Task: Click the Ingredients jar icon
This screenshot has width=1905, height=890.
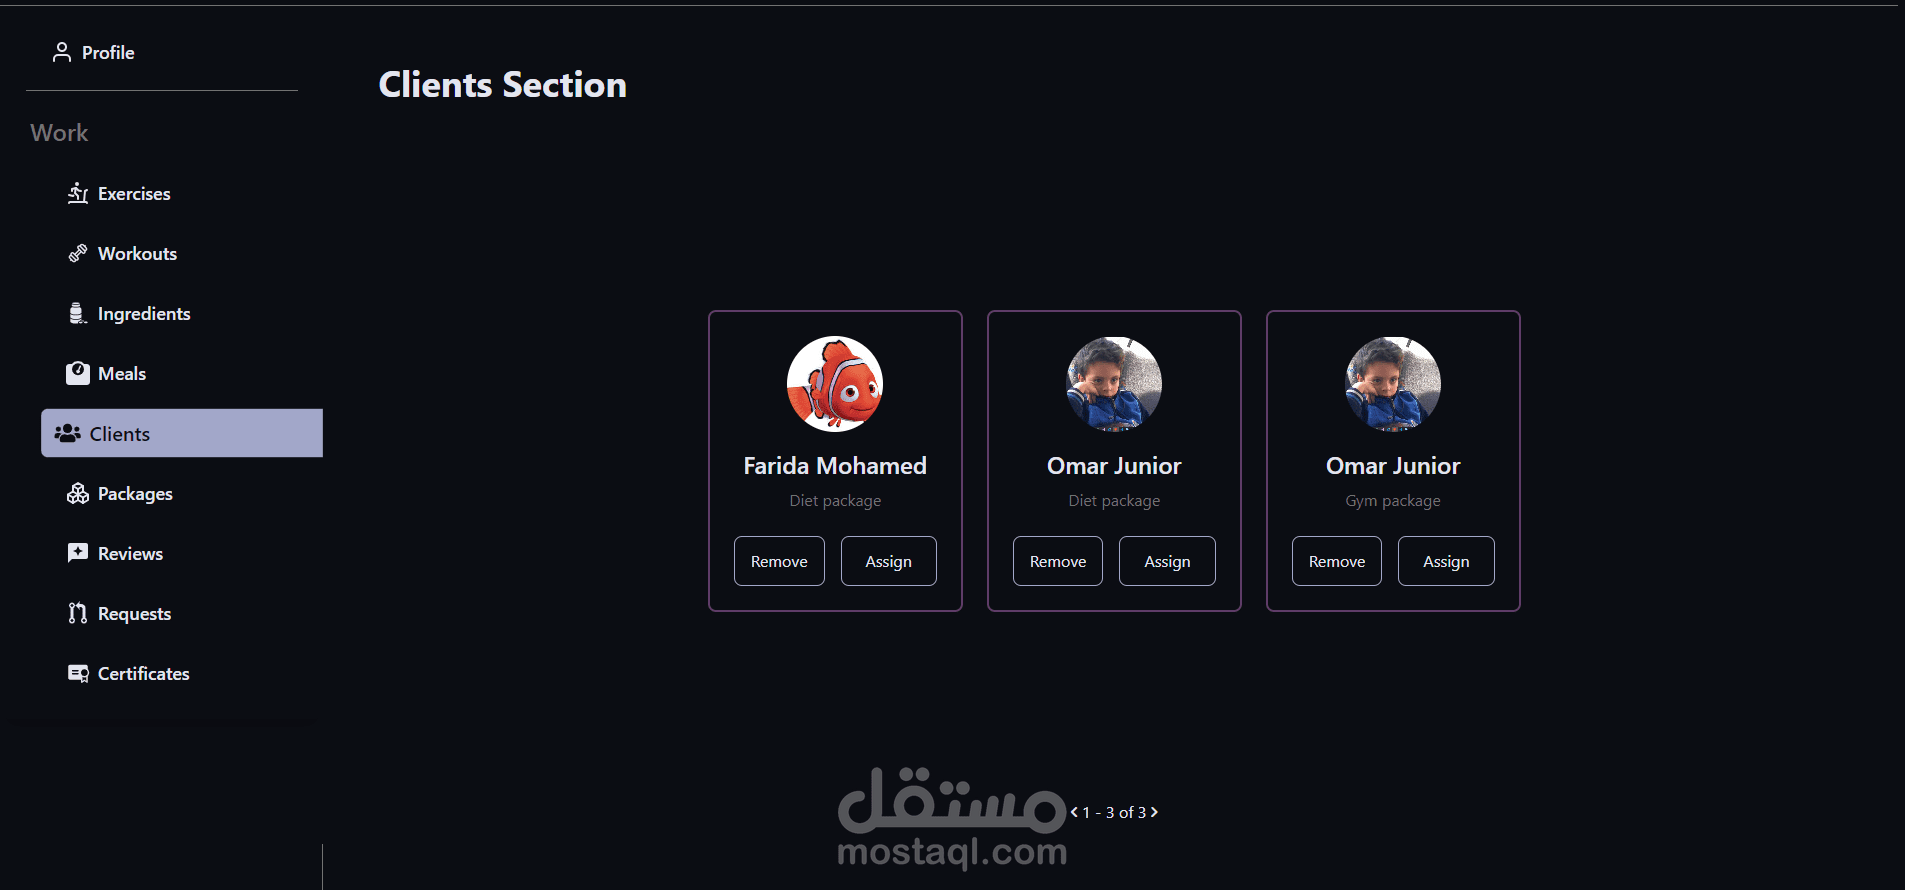Action: pyautogui.click(x=78, y=313)
